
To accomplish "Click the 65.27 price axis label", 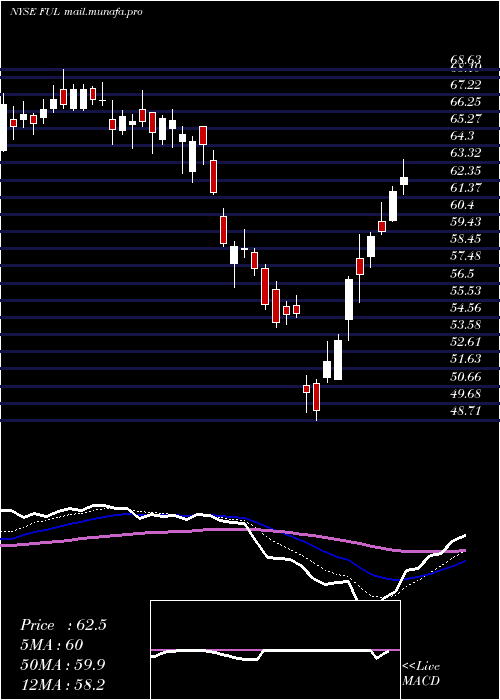I will [466, 119].
